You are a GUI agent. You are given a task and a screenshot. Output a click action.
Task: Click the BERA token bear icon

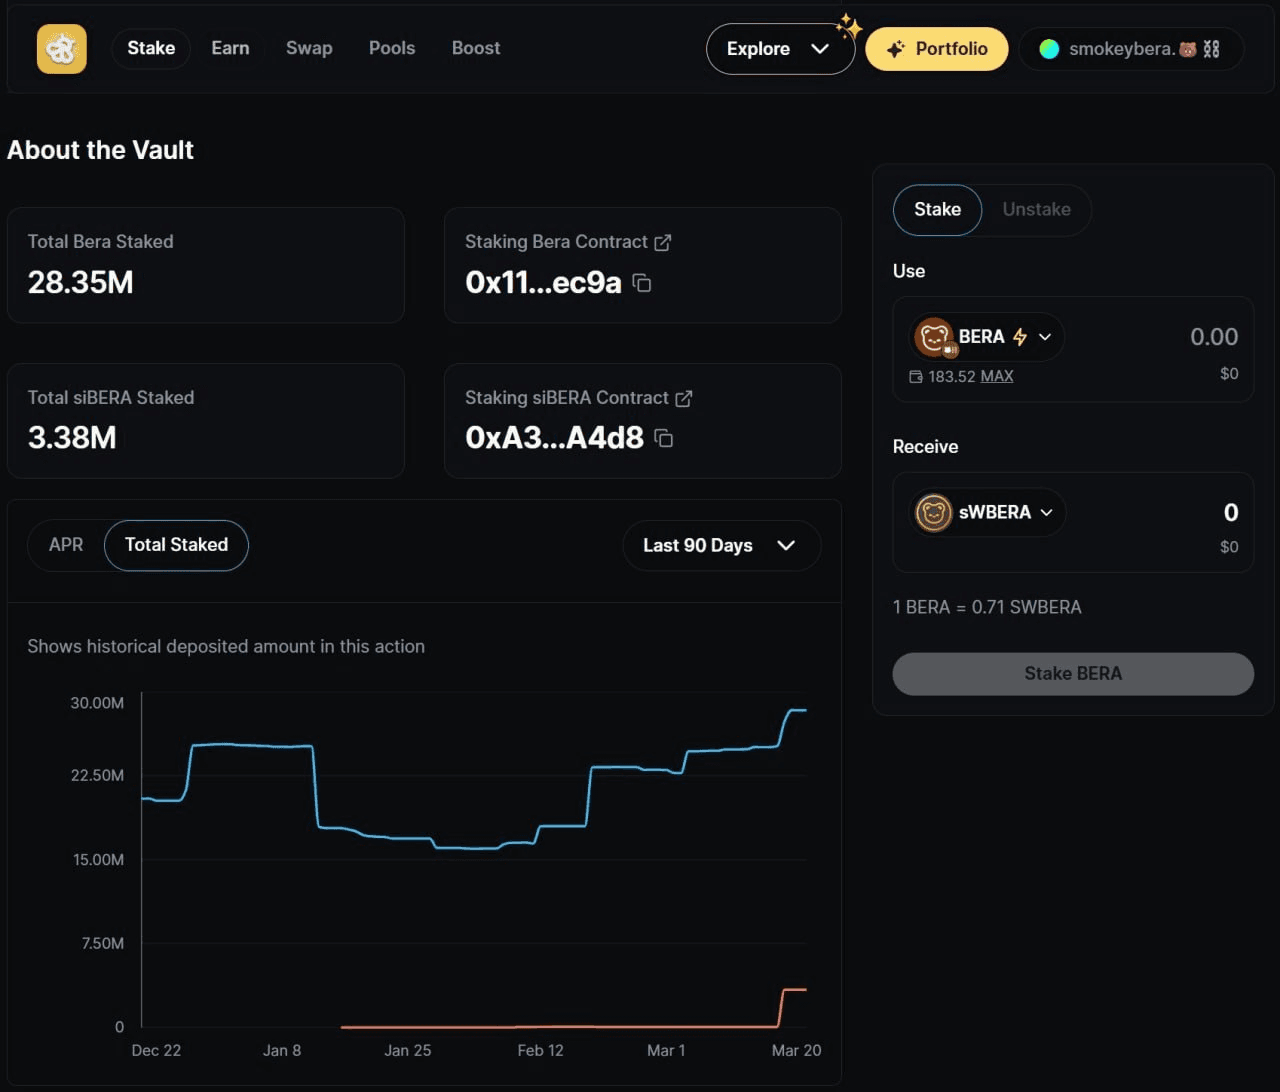pyautogui.click(x=934, y=337)
